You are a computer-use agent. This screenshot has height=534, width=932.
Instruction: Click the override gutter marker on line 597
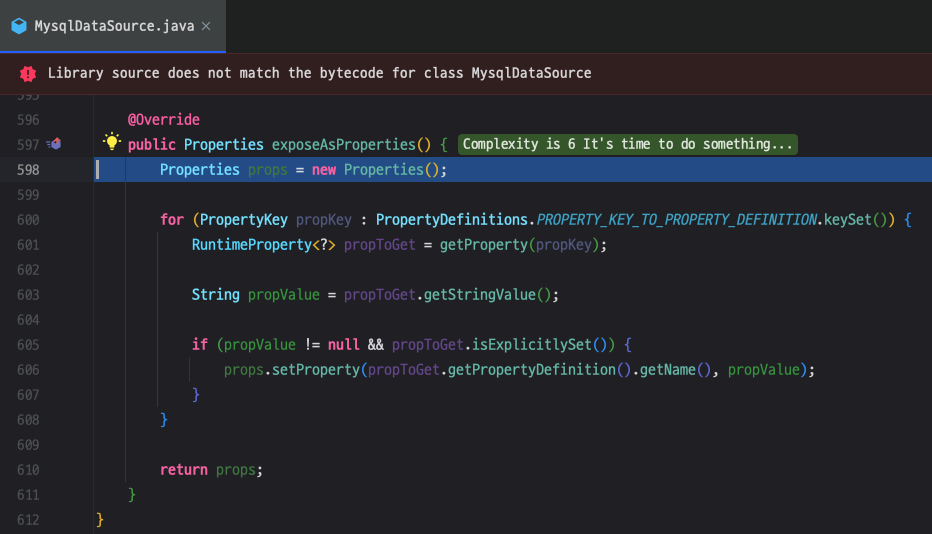(x=54, y=144)
